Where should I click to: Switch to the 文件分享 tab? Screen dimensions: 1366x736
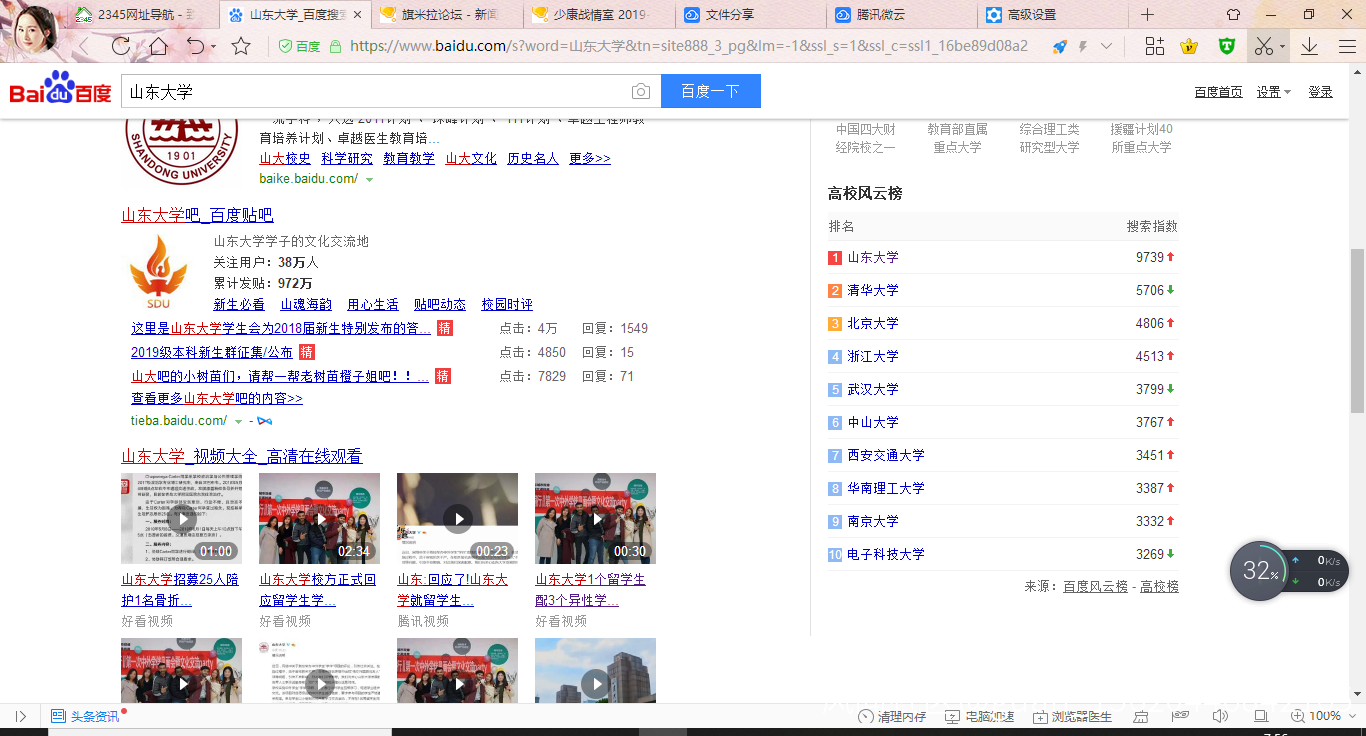click(x=729, y=15)
